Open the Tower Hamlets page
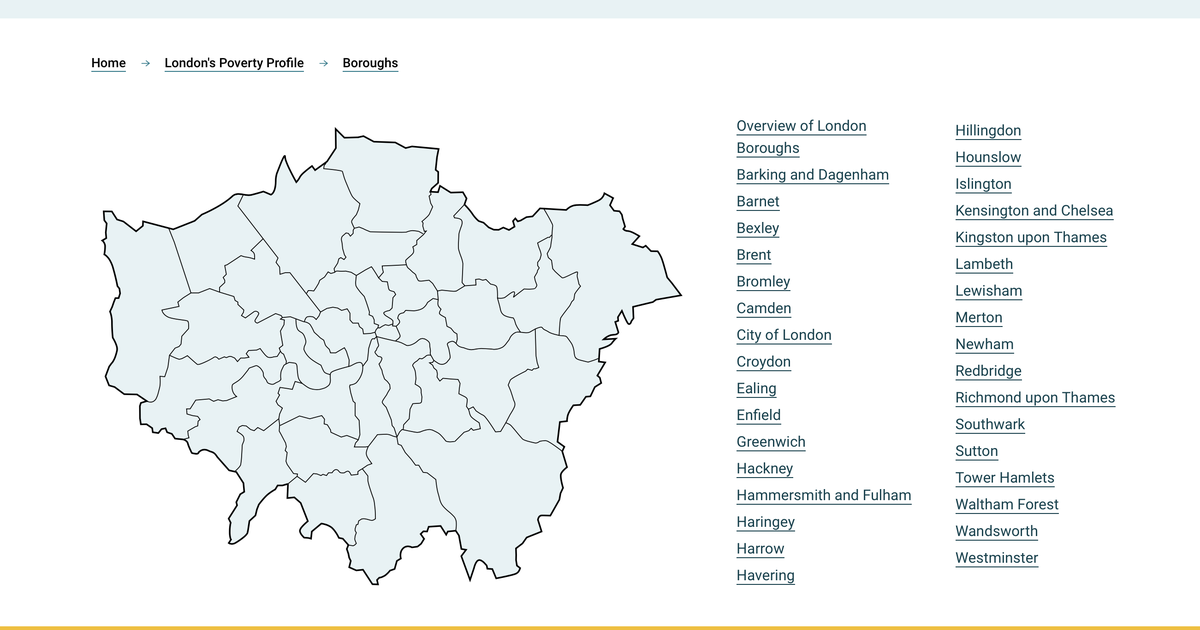The image size is (1200, 630). click(1005, 478)
